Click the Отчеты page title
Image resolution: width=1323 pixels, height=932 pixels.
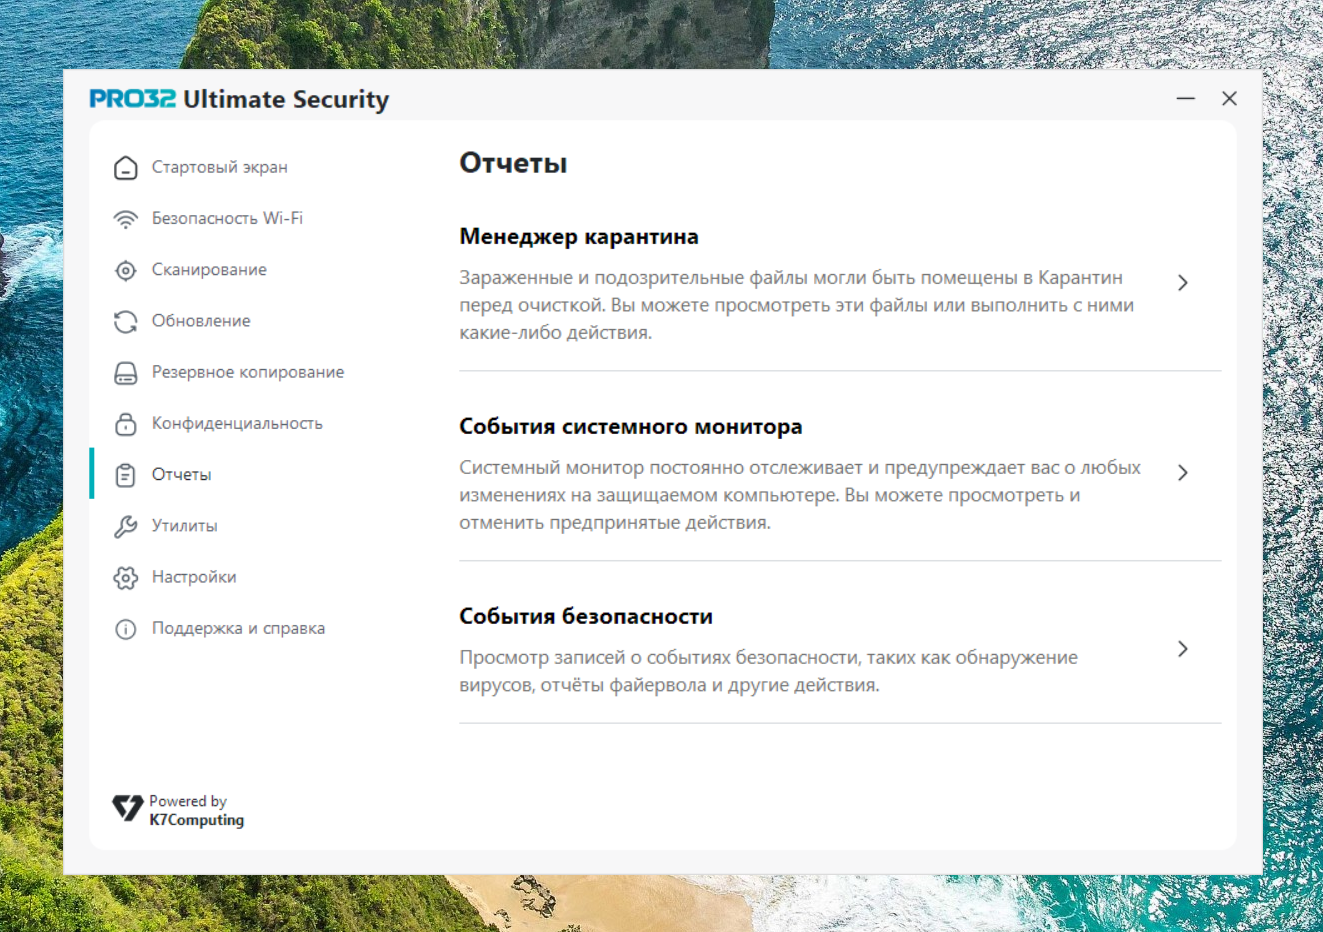pos(513,163)
